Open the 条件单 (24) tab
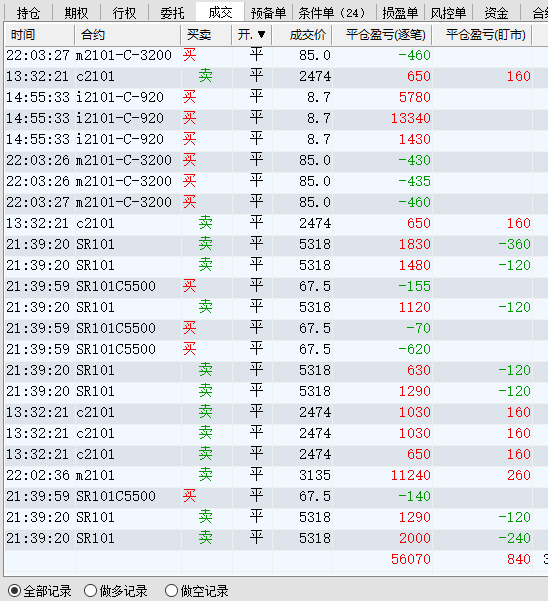 (x=332, y=13)
